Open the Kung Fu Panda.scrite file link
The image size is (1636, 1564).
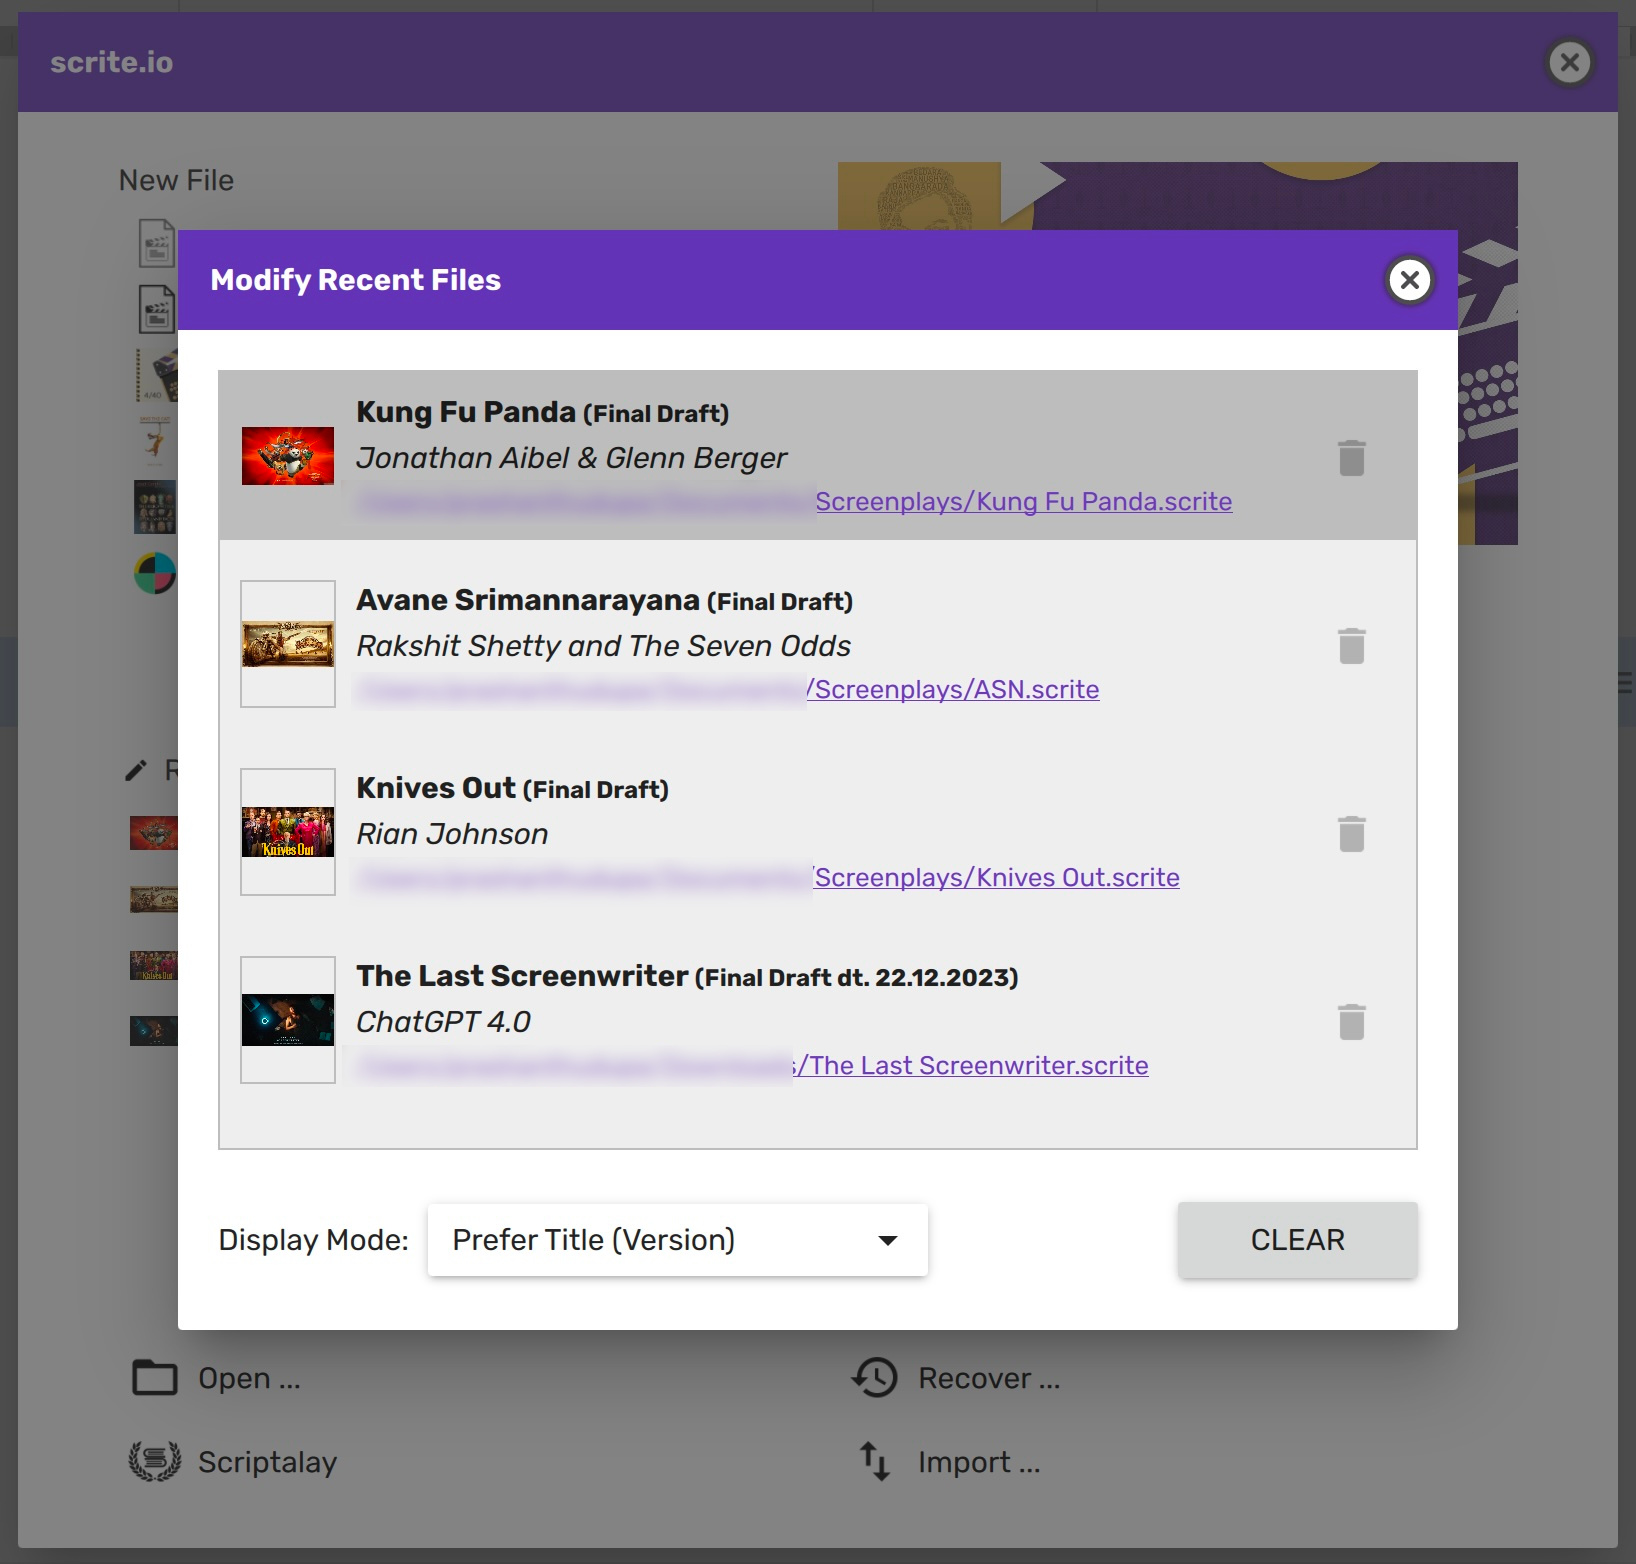(x=1023, y=502)
